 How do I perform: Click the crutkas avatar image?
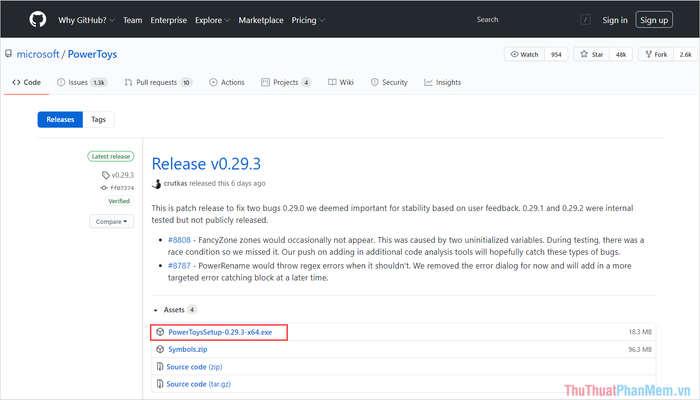(156, 183)
